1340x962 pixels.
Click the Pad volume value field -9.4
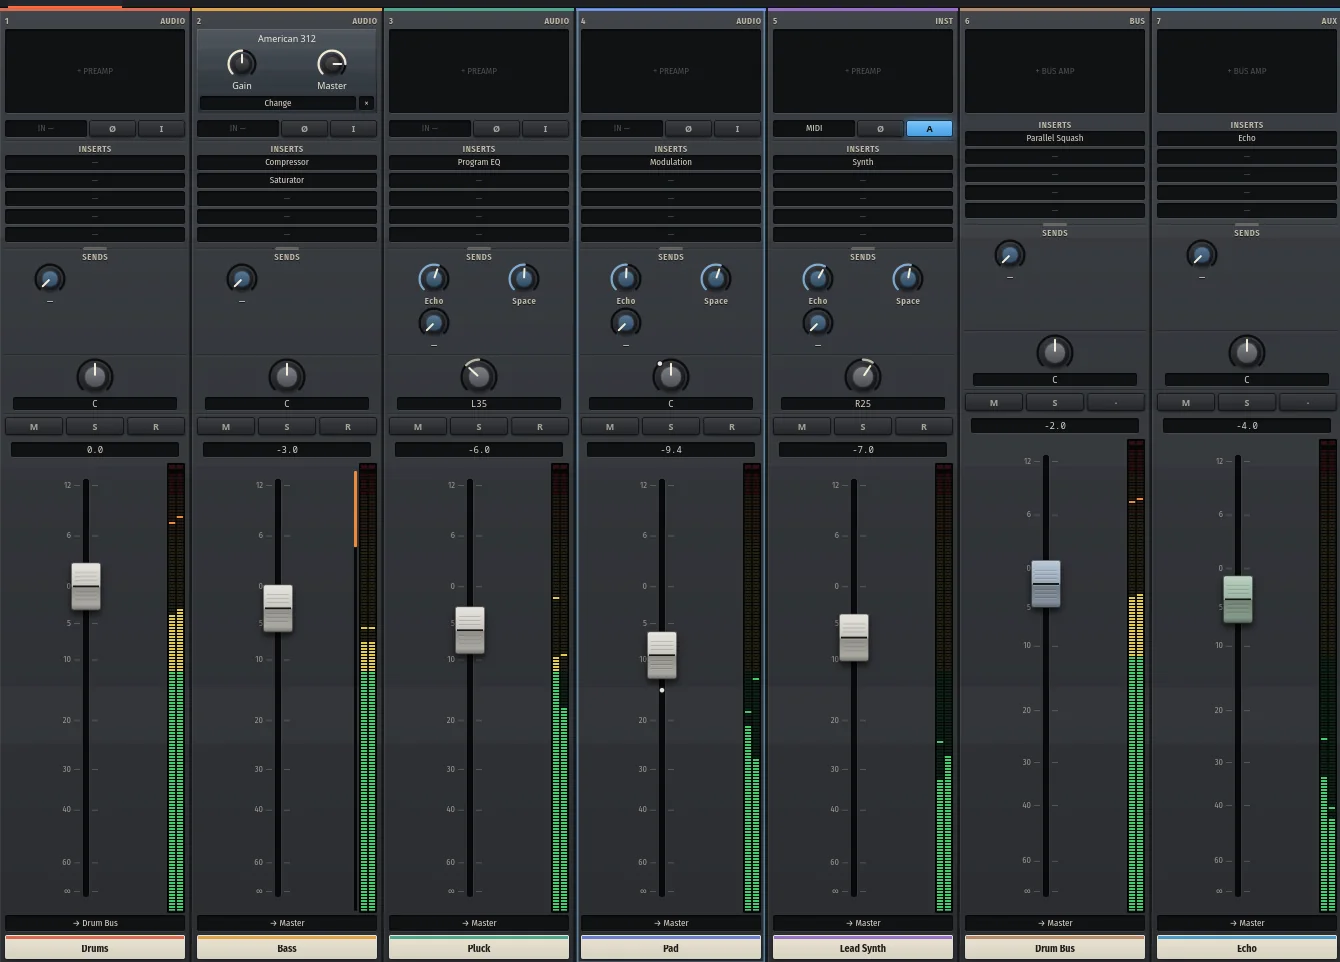pos(671,450)
